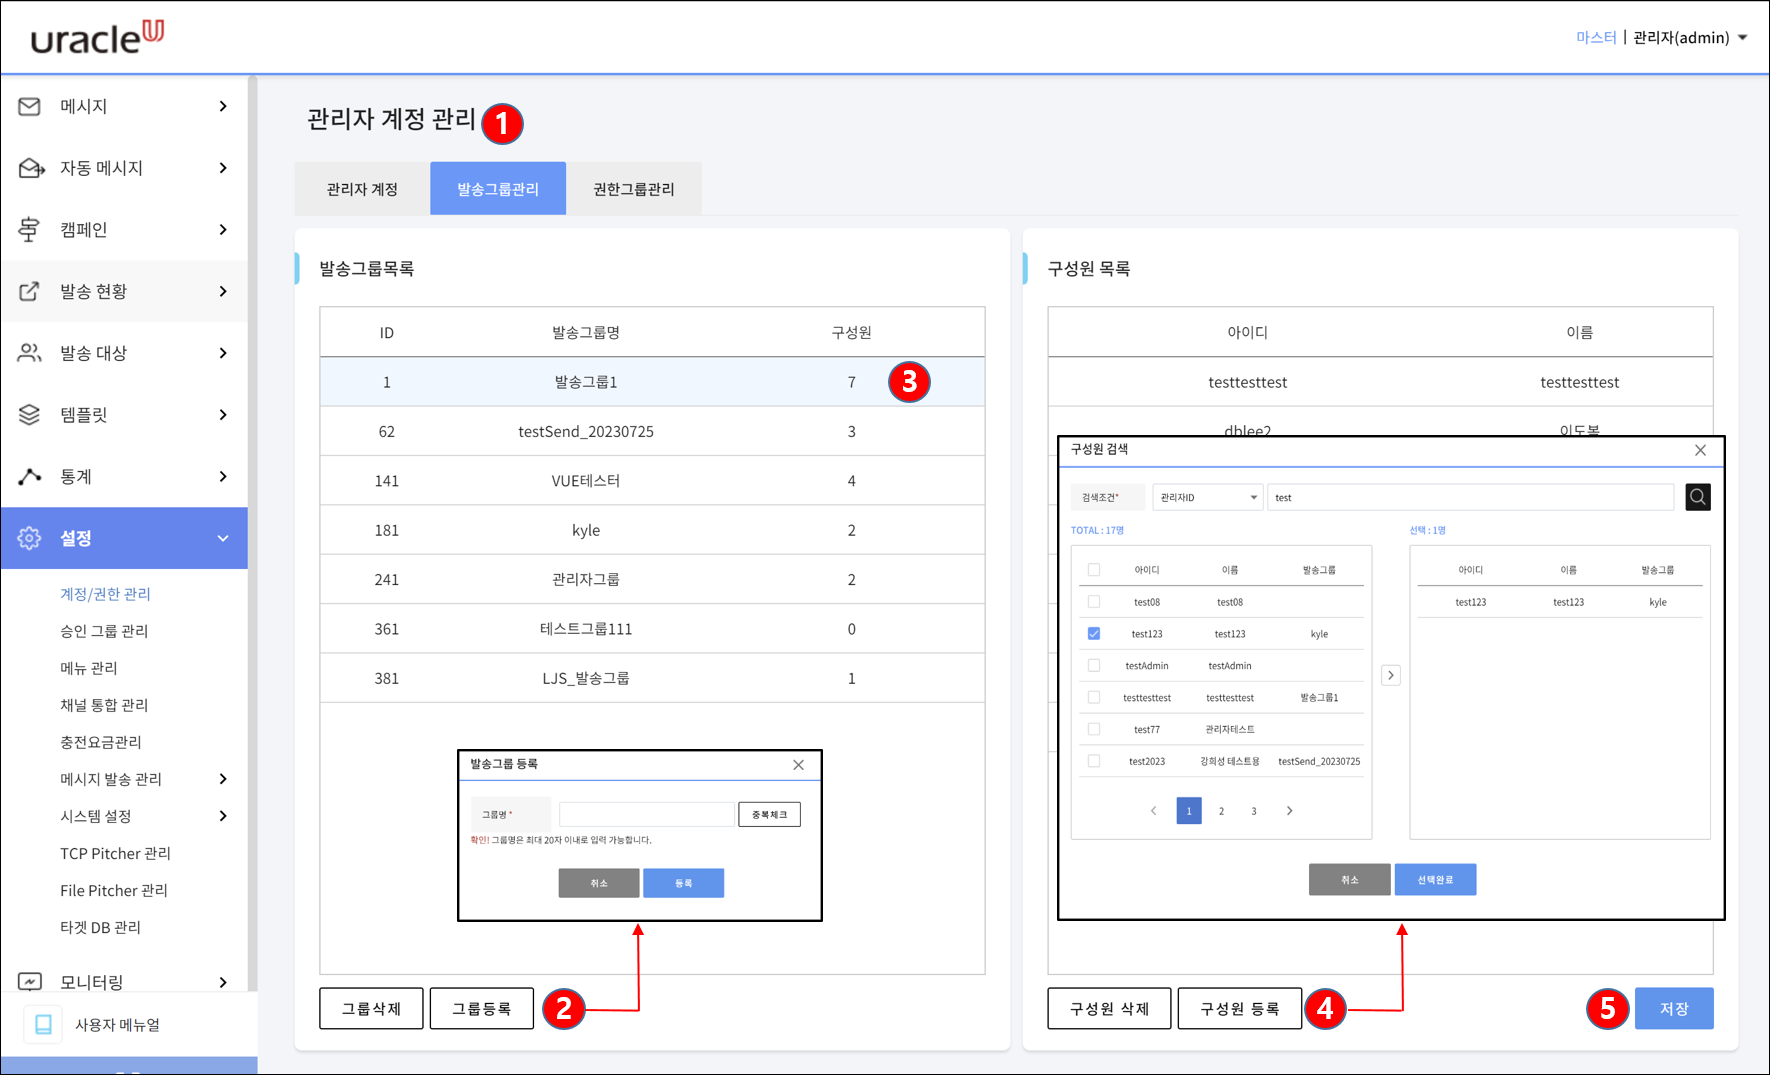Go to page 2 in 구성원 검색
Viewport: 1770px width, 1075px height.
pyautogui.click(x=1221, y=811)
